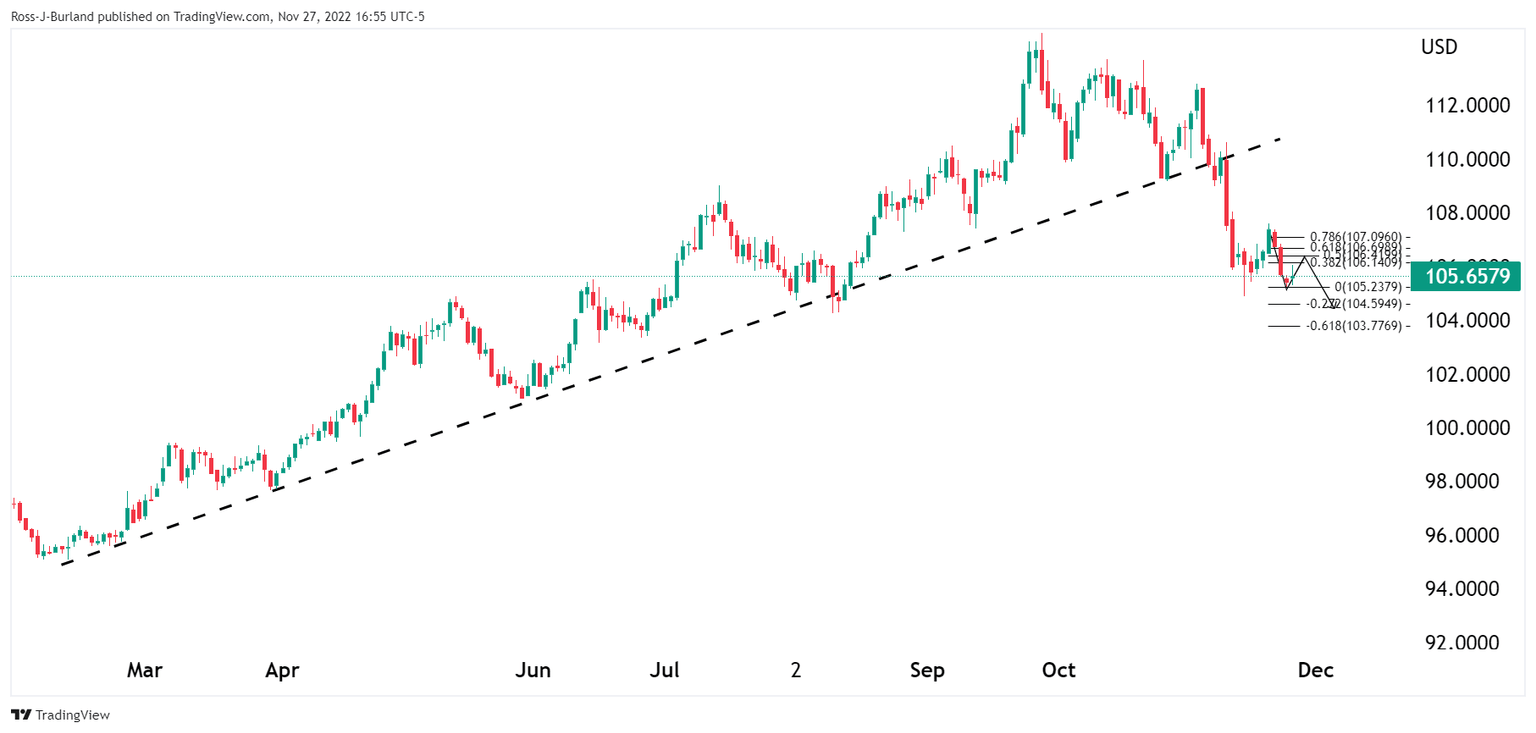Click the TradingView logo icon
Viewport: 1536px width, 733px height.
tap(21, 715)
